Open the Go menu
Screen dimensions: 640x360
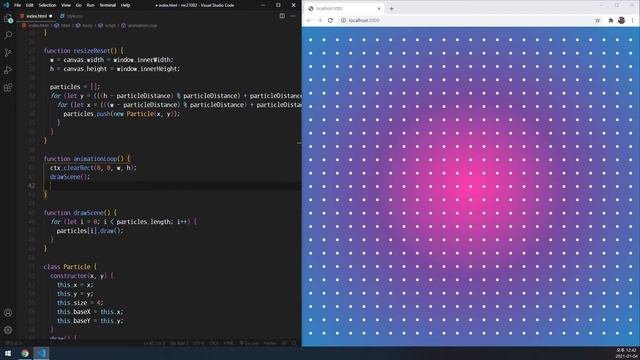tap(78, 5)
